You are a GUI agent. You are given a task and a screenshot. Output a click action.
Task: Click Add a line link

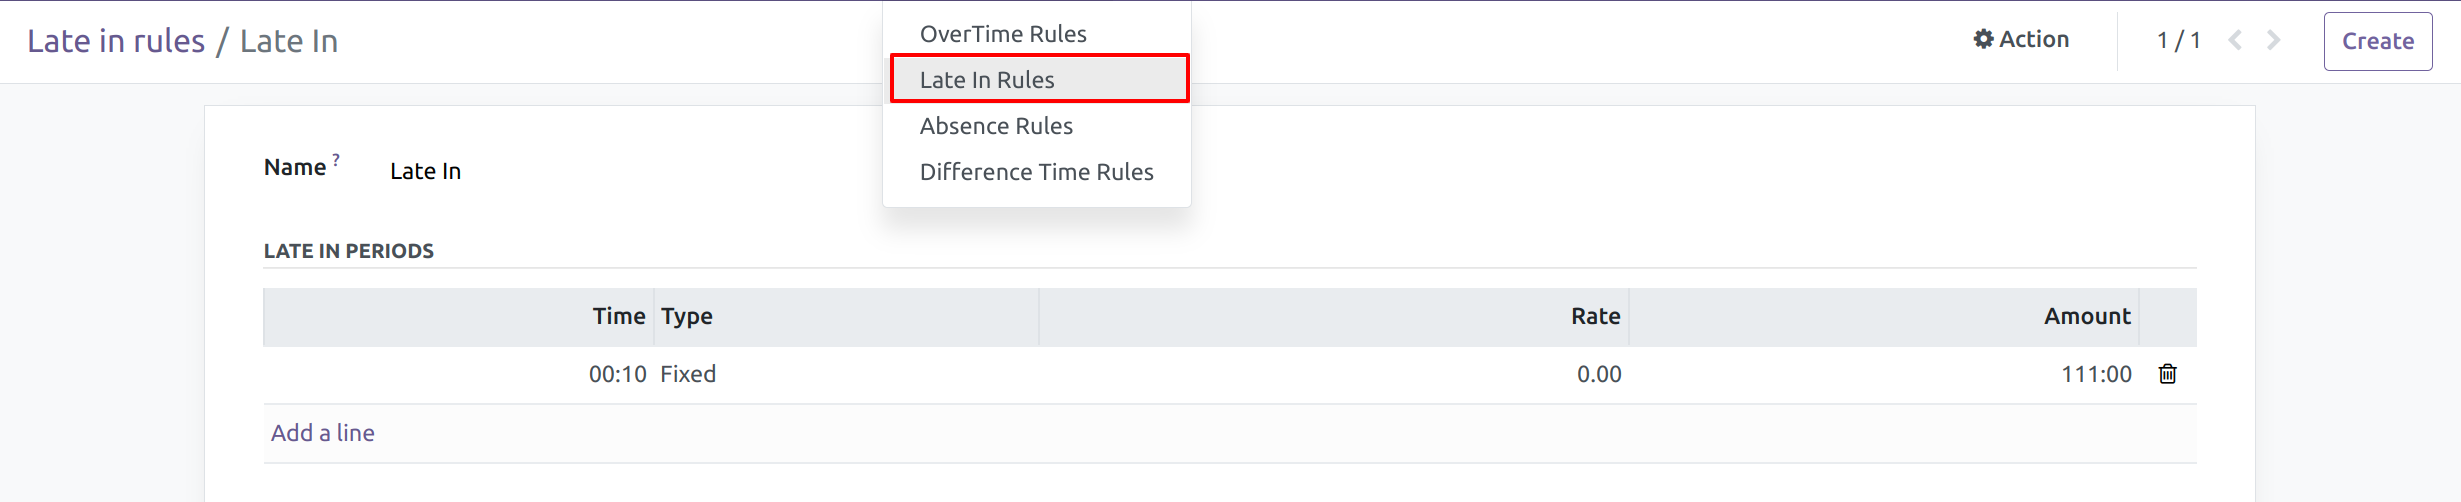(x=322, y=433)
